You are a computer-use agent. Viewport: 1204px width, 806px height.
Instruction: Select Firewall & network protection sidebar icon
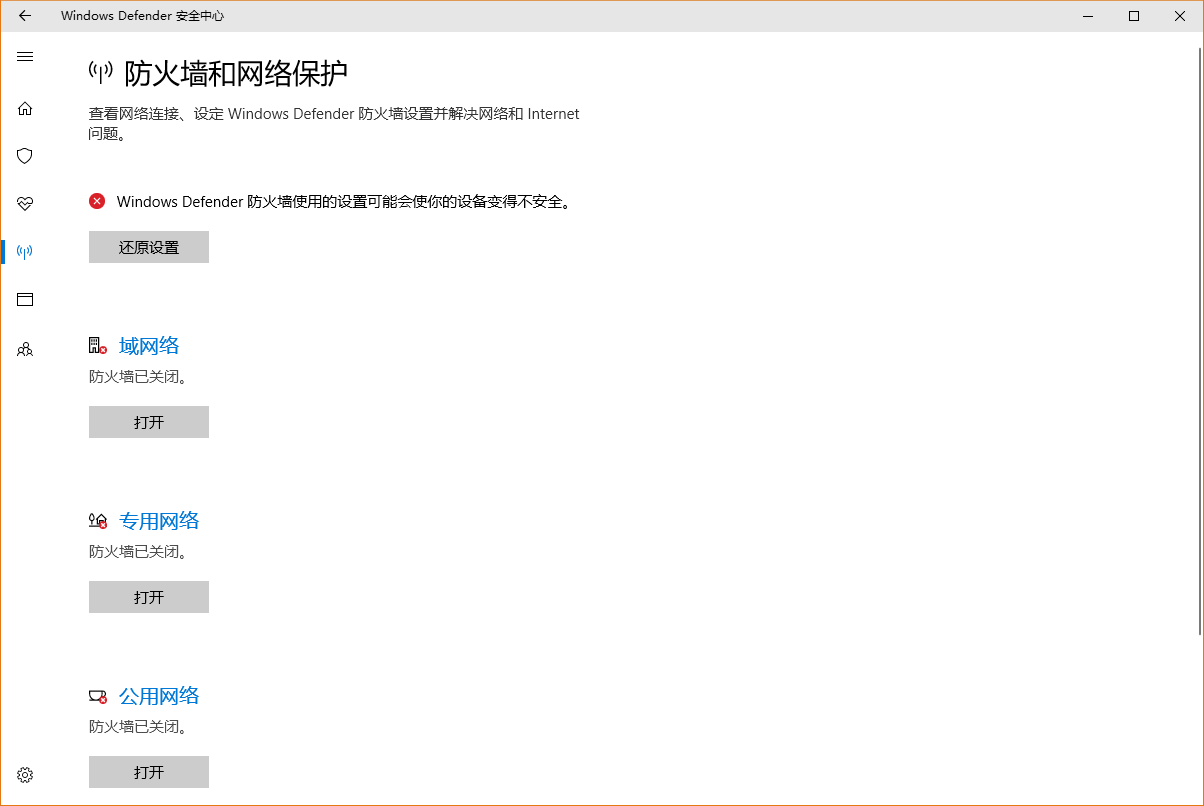click(25, 251)
